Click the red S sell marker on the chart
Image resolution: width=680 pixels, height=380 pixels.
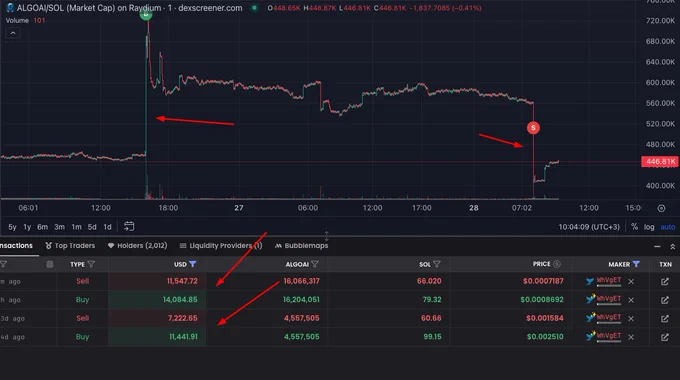533,128
